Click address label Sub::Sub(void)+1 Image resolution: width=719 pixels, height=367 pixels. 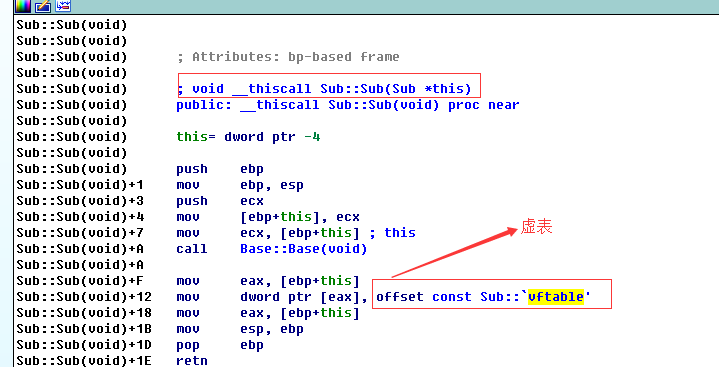pyautogui.click(x=80, y=185)
